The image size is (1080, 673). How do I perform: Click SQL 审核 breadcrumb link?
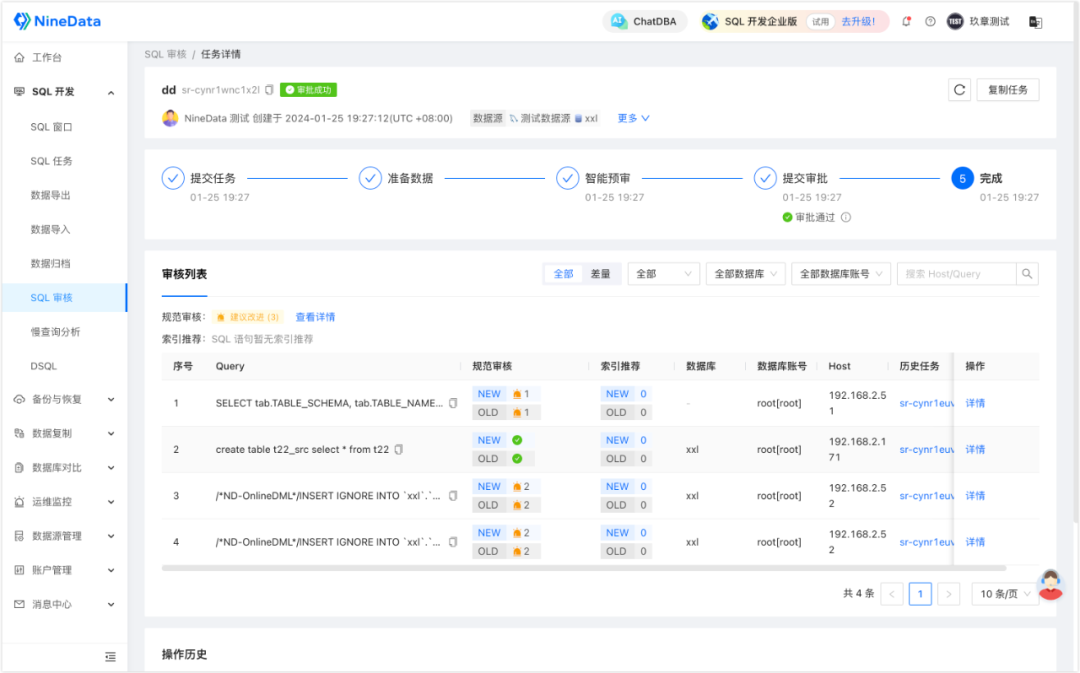(x=165, y=54)
